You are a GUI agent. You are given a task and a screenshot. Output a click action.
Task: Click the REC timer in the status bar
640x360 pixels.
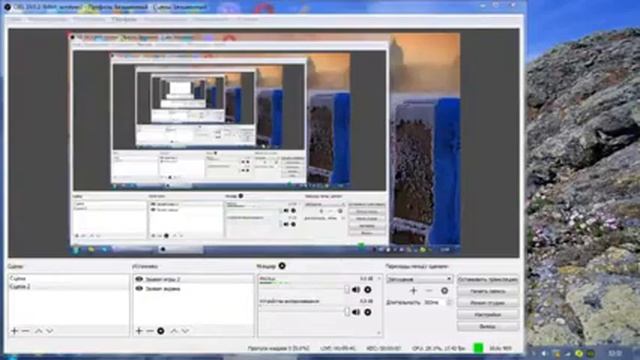(384, 349)
